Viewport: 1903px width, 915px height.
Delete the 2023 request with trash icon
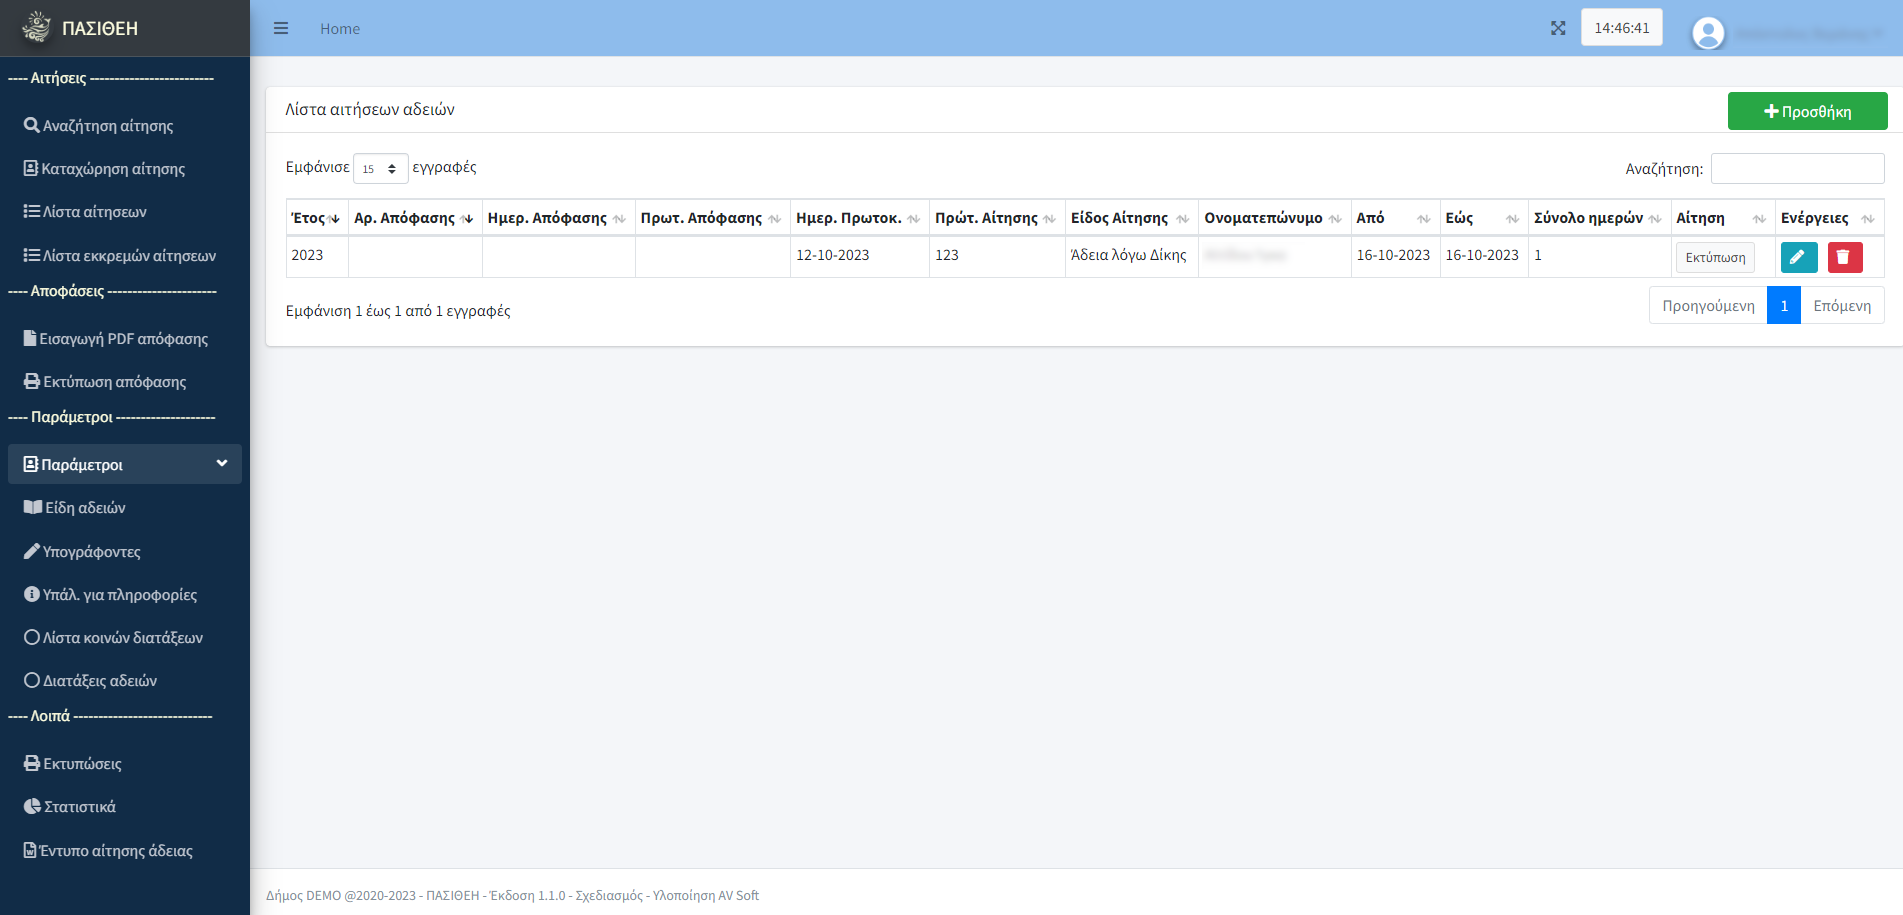tap(1845, 257)
